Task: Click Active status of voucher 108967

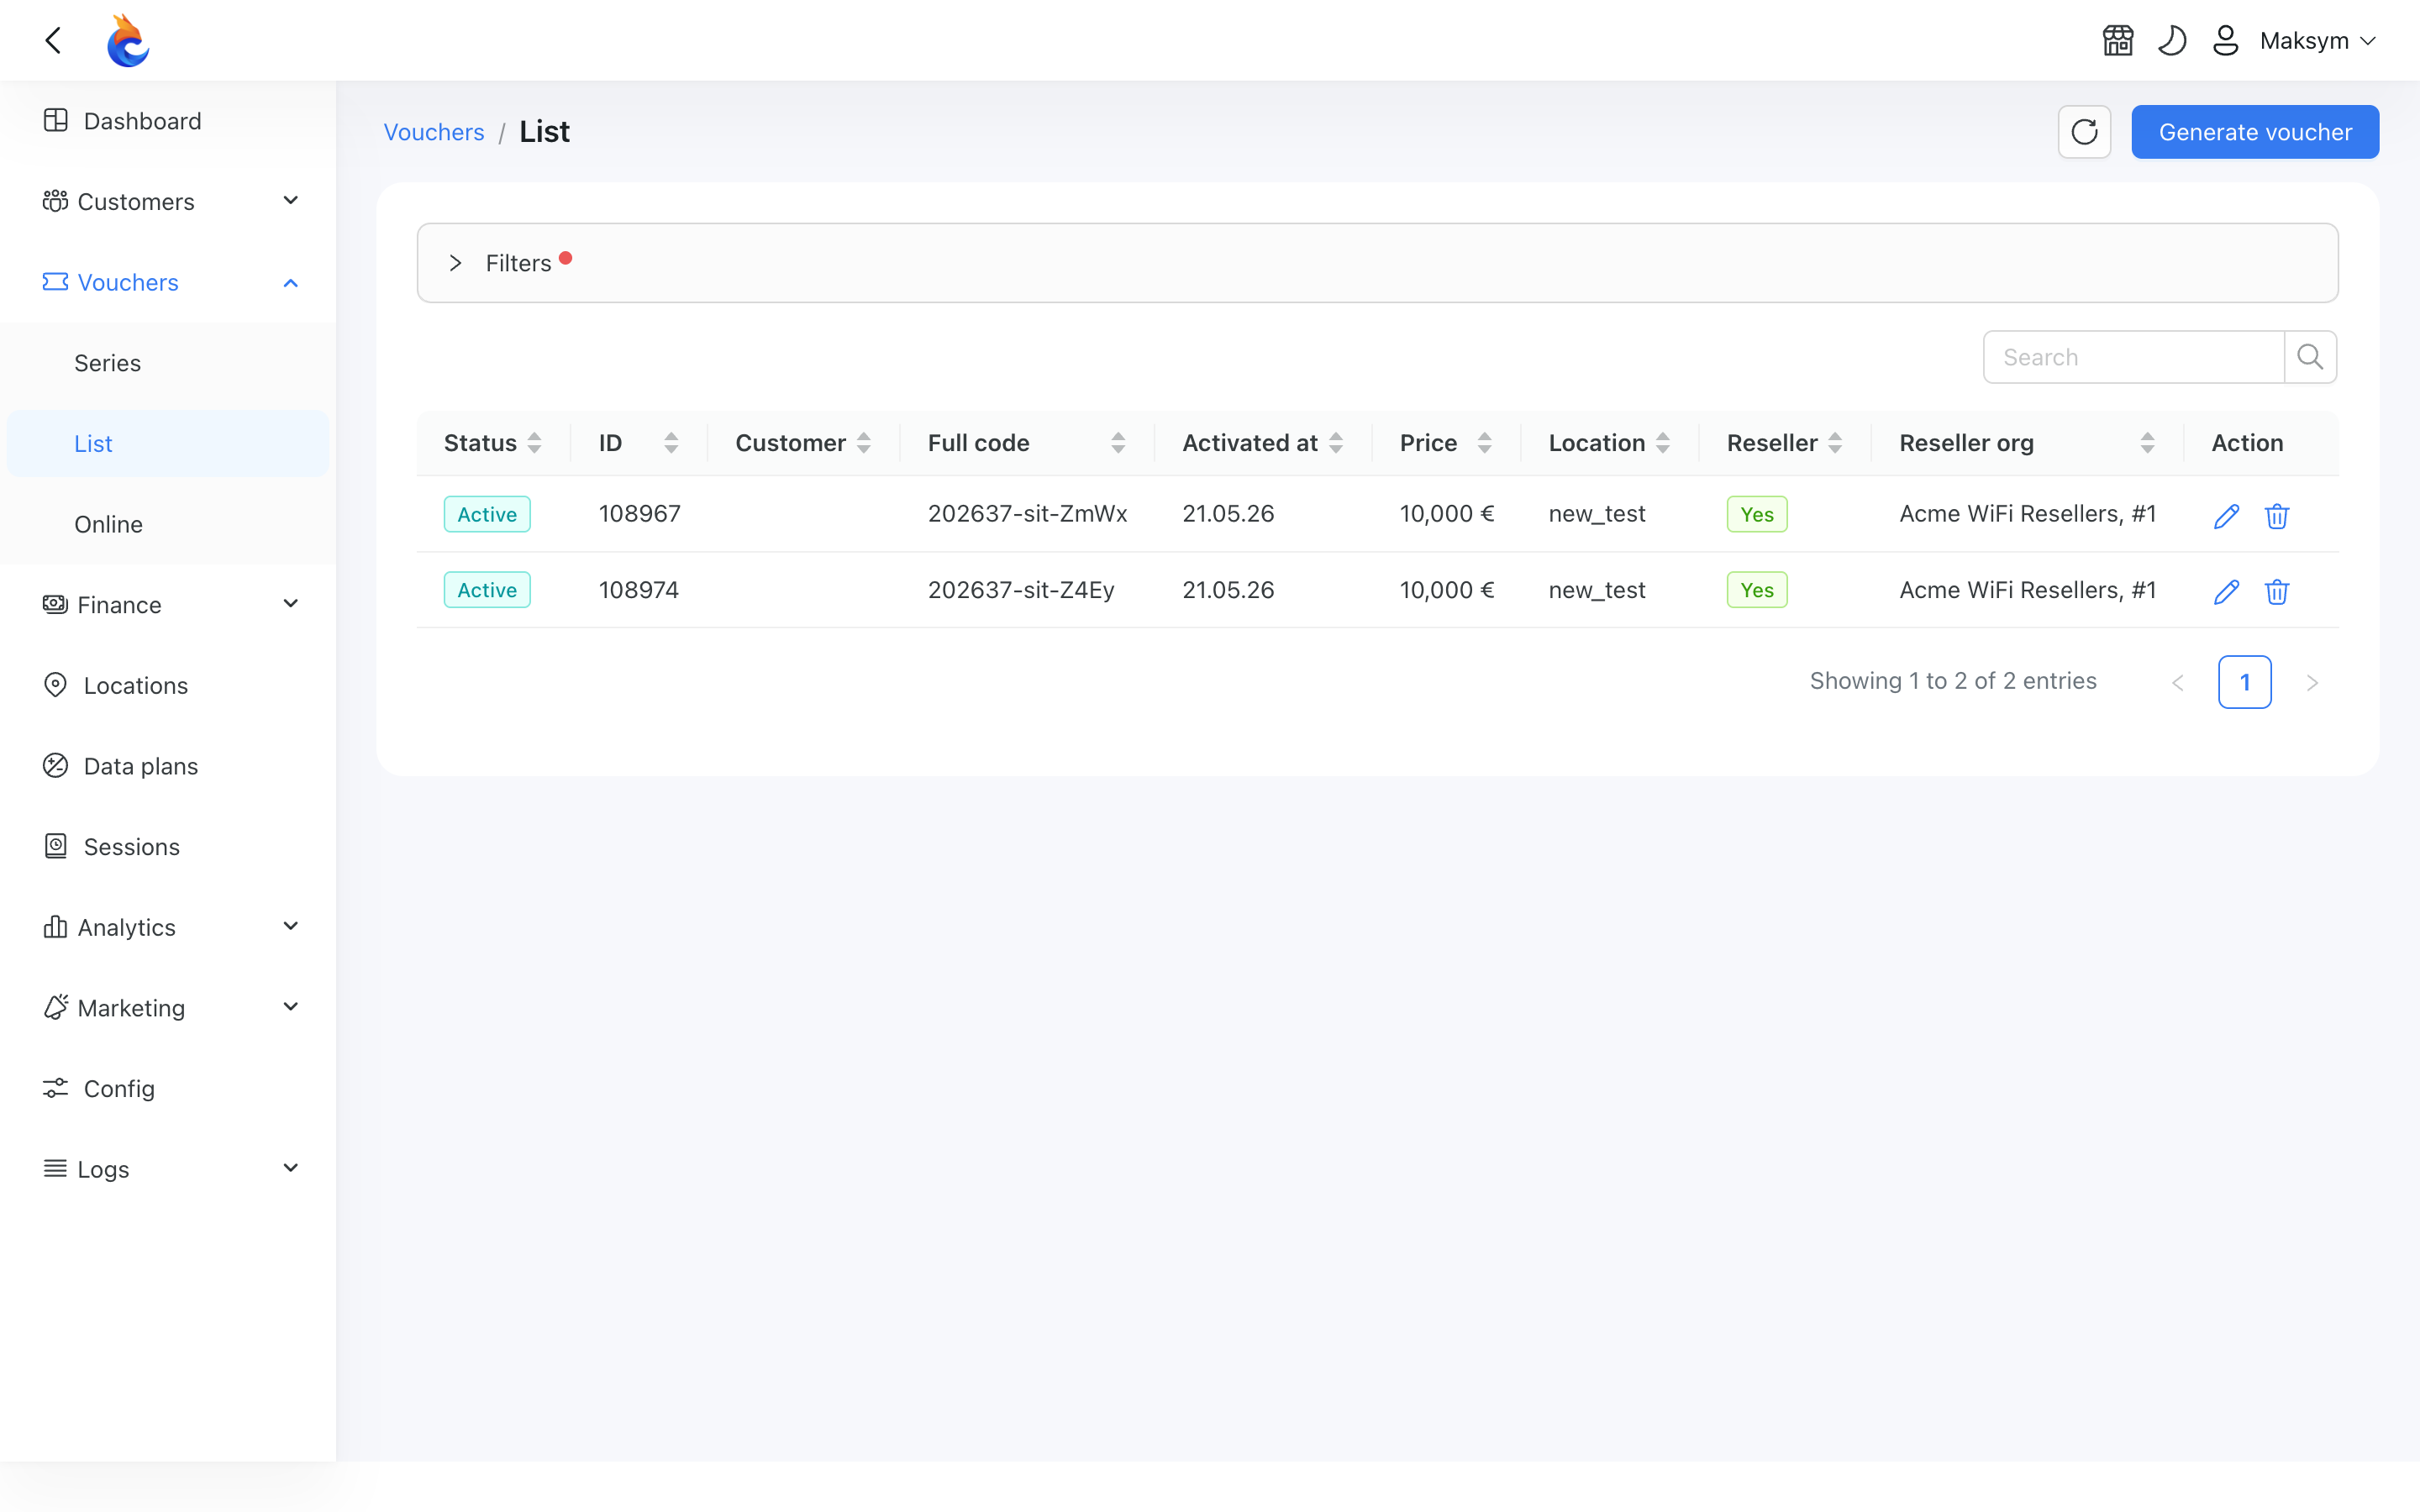Action: [x=487, y=514]
